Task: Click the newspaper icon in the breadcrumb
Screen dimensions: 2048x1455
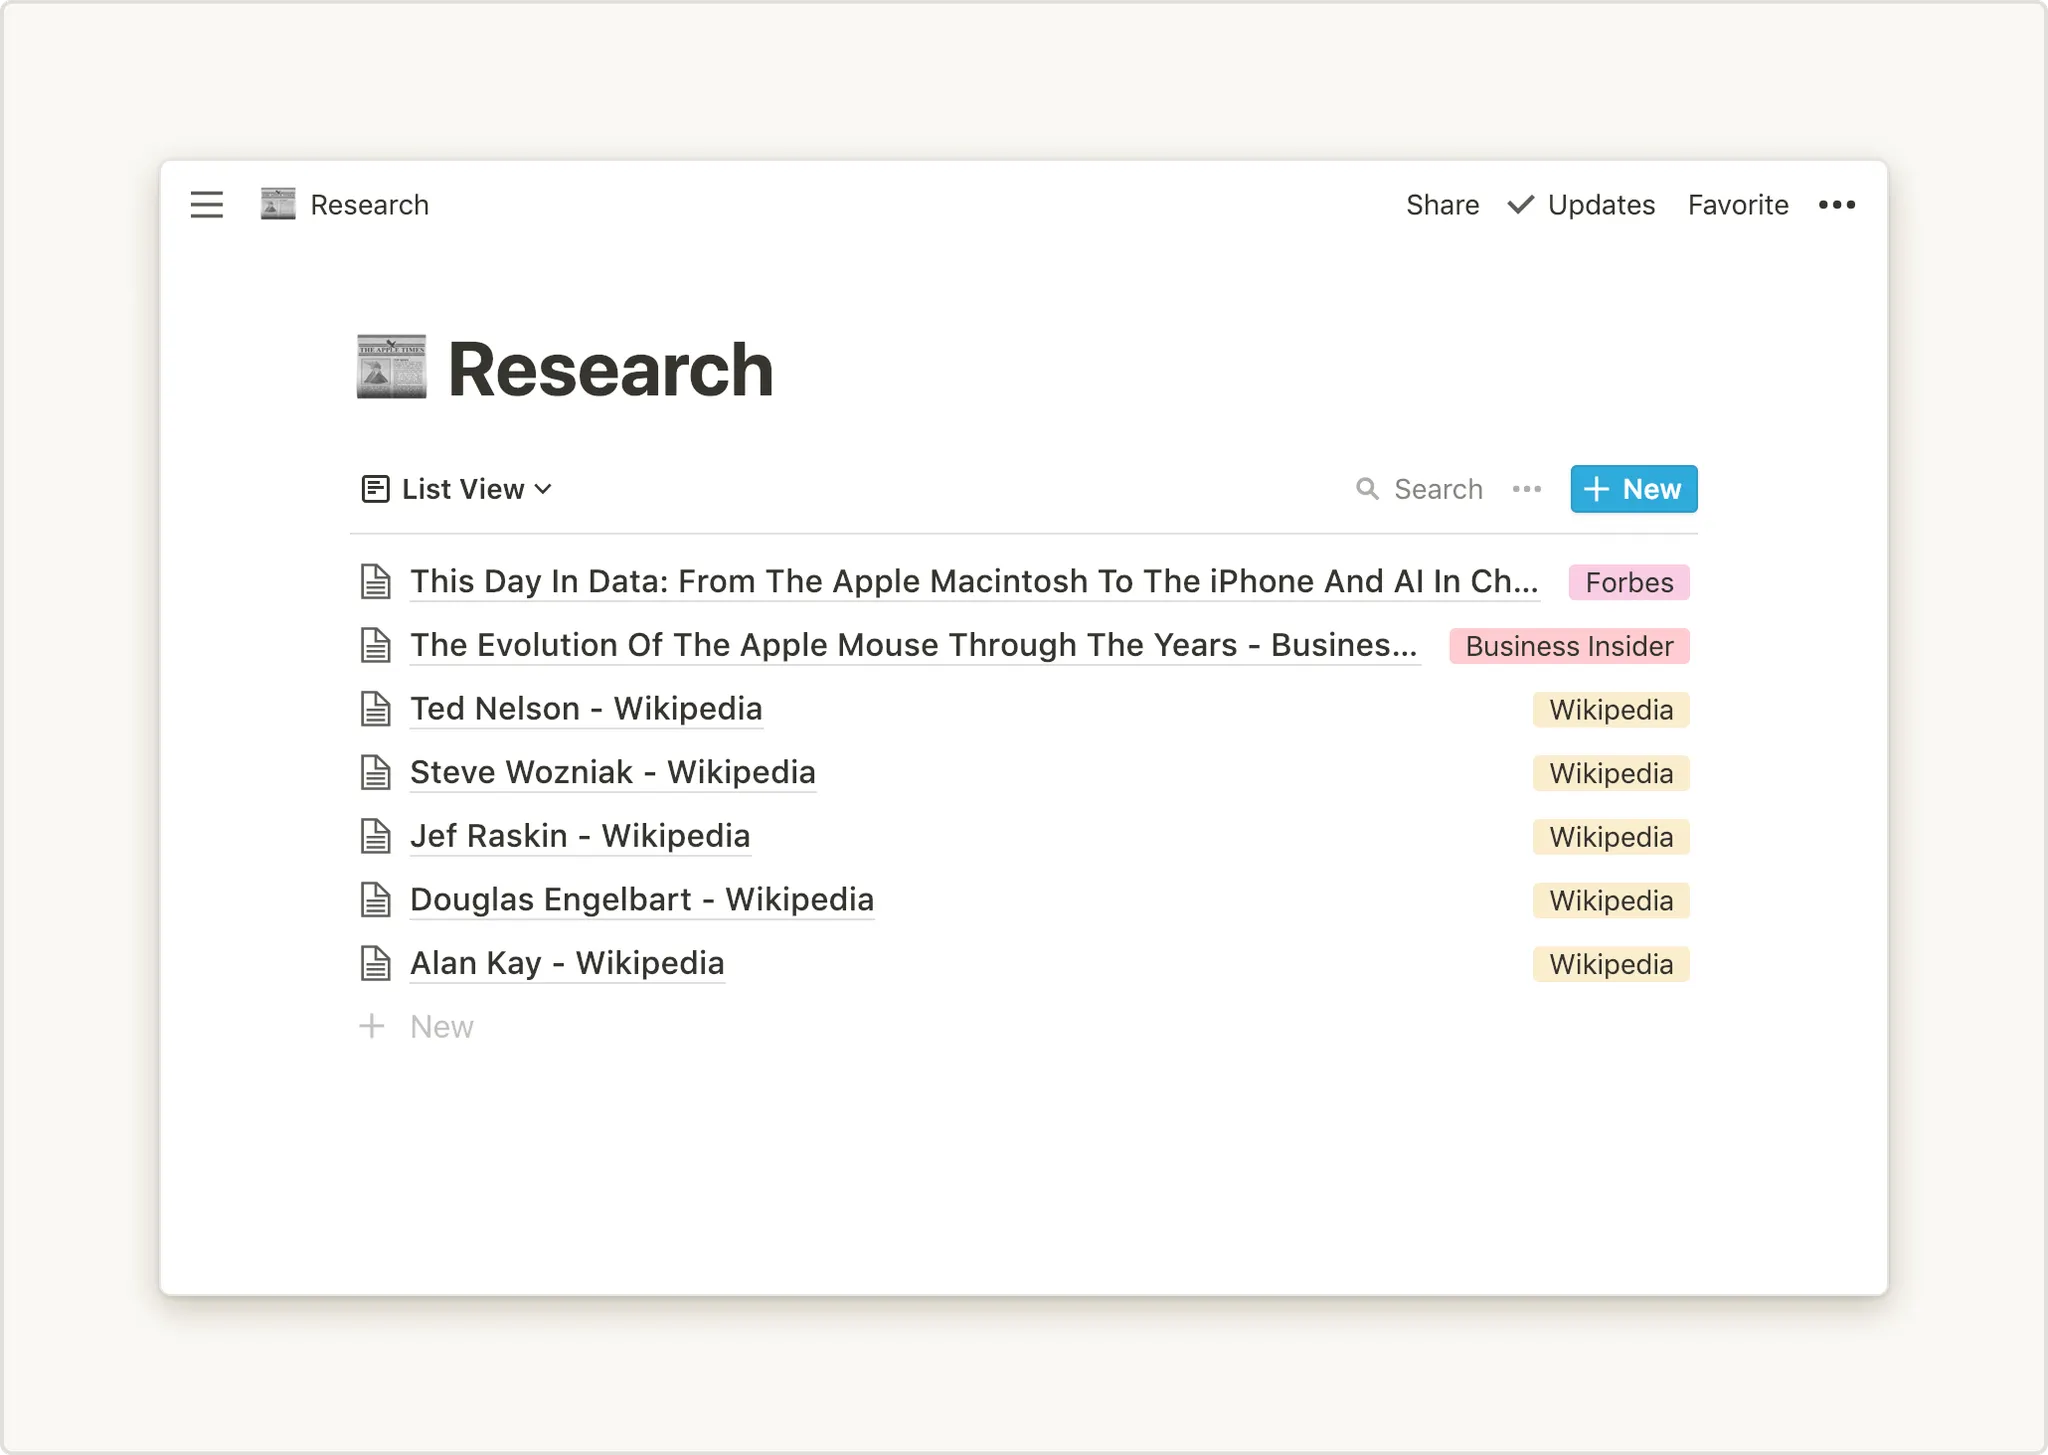Action: pos(278,204)
